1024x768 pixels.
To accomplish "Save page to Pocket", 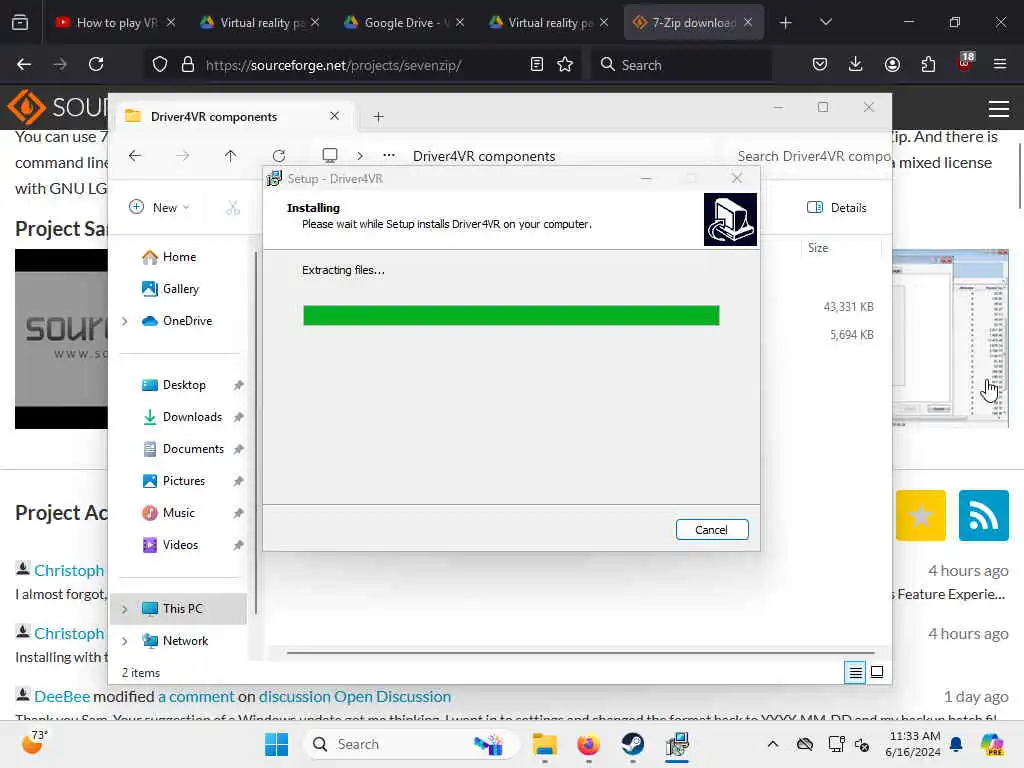I will point(820,65).
